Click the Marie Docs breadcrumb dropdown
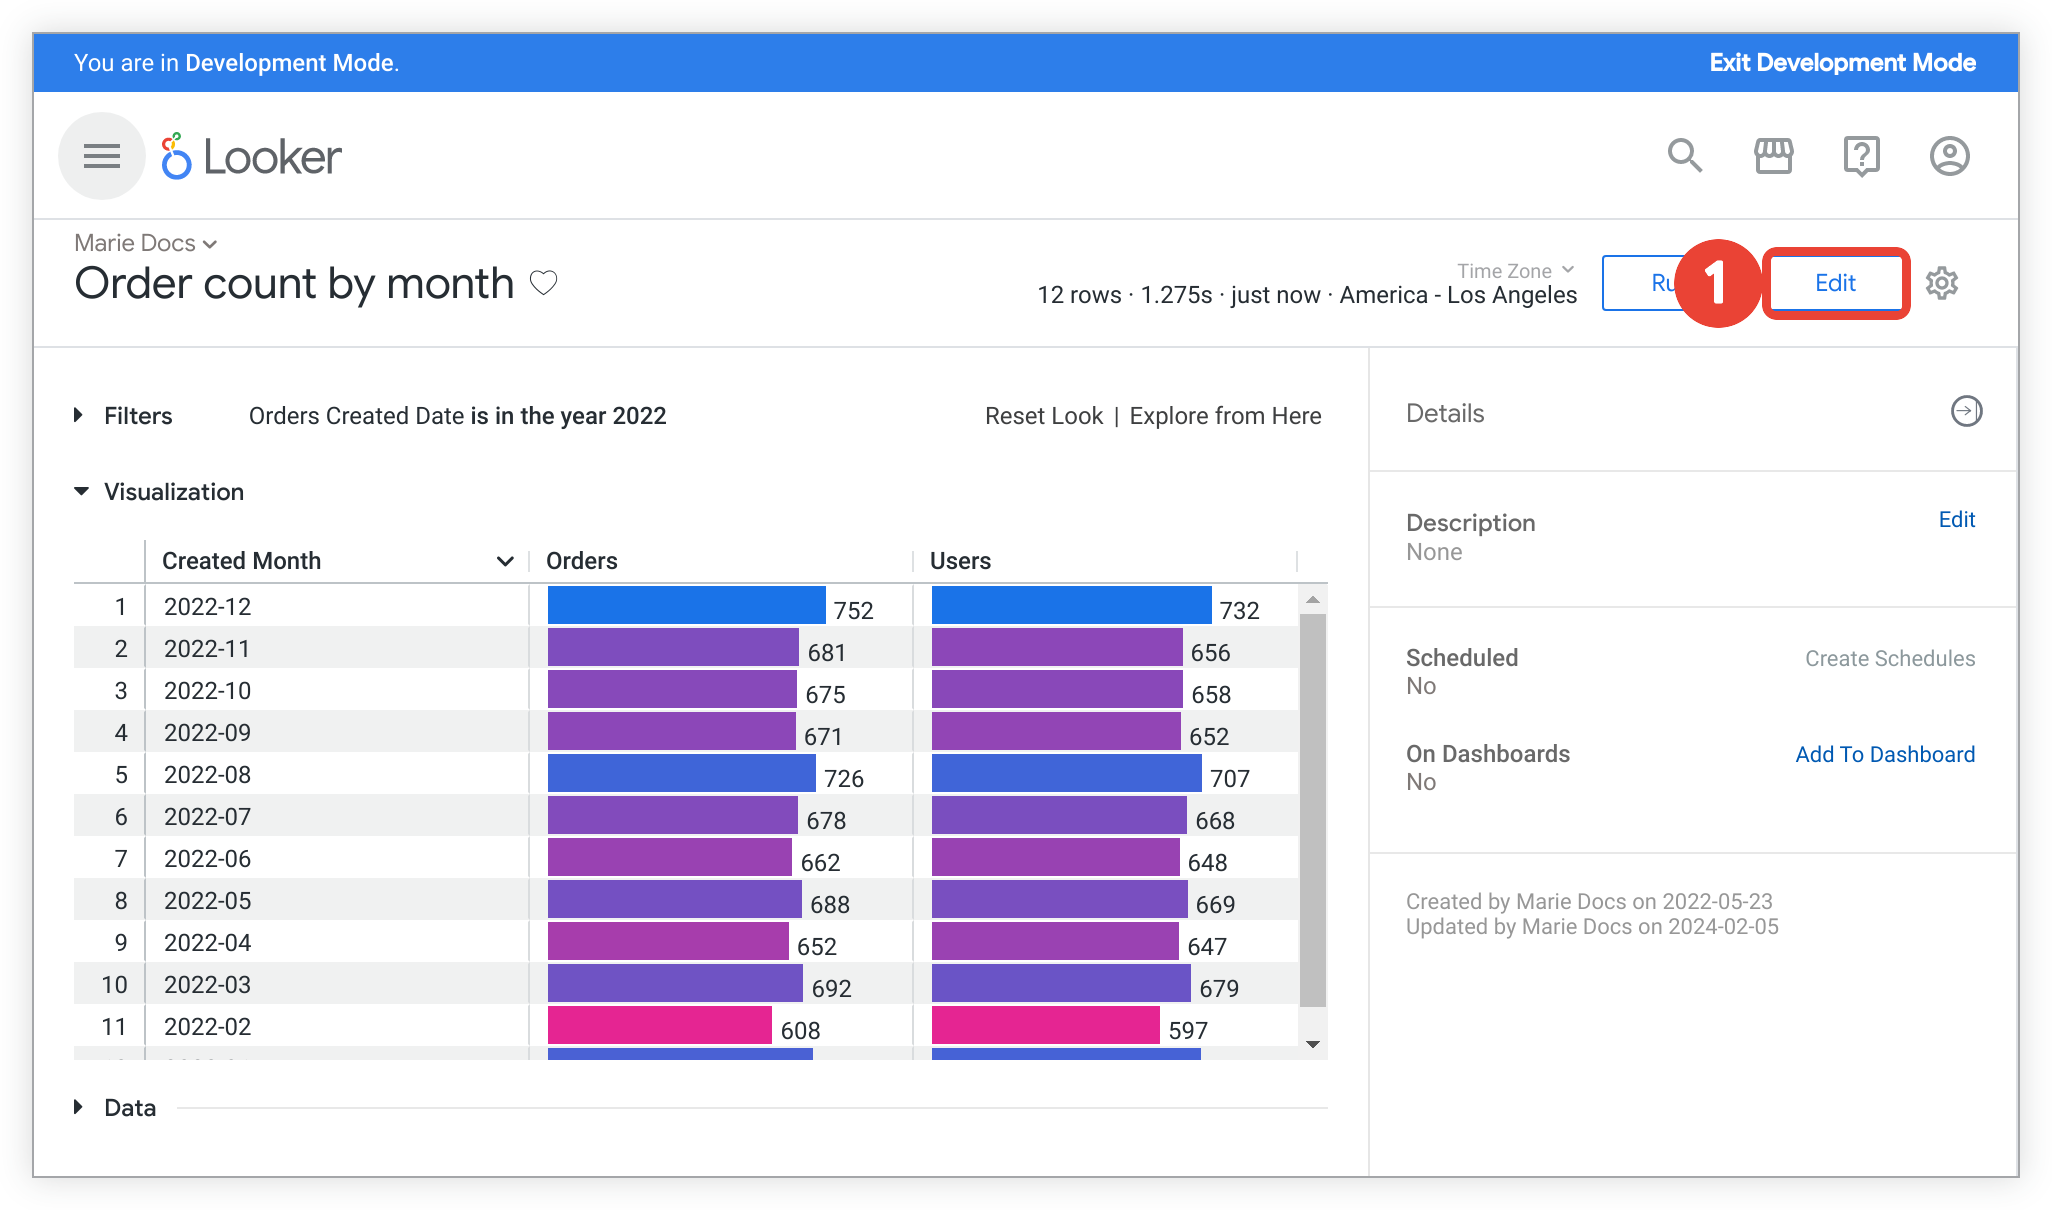 143,242
